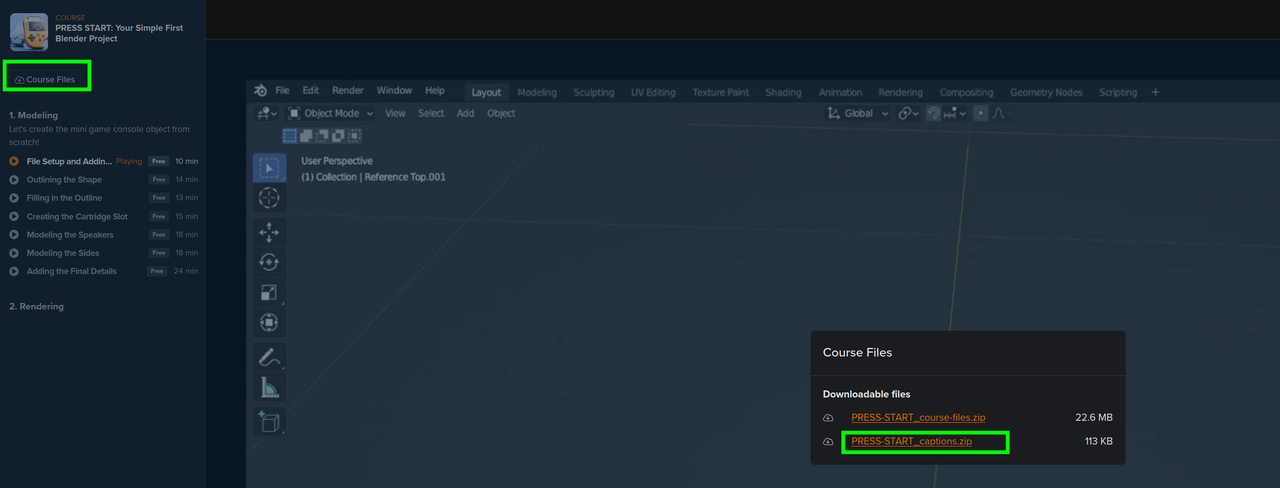The width and height of the screenshot is (1280, 488).
Task: Switch to the UV Editing workspace tab
Action: click(x=653, y=92)
